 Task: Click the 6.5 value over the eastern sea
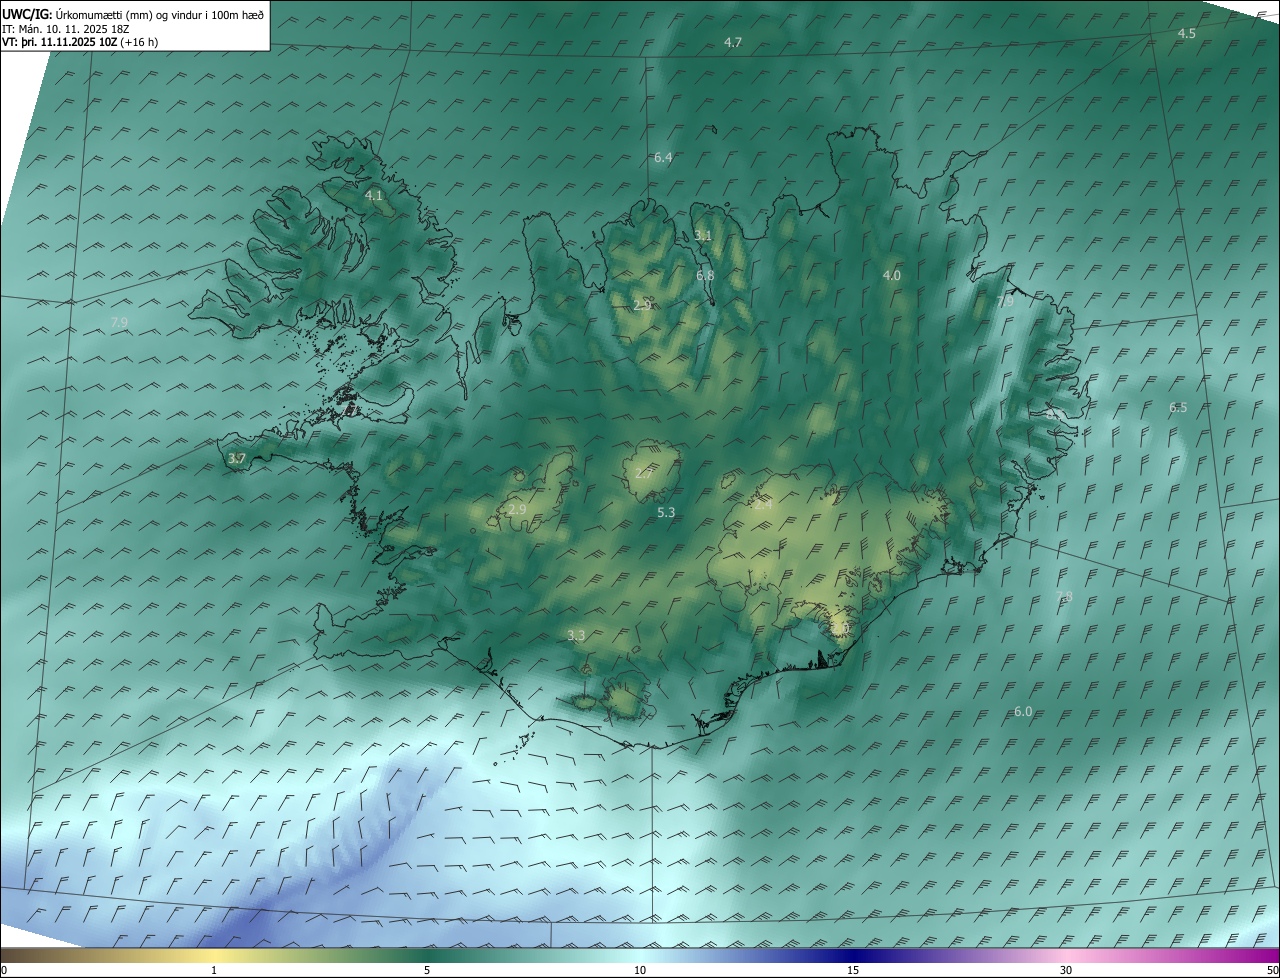coord(1178,407)
